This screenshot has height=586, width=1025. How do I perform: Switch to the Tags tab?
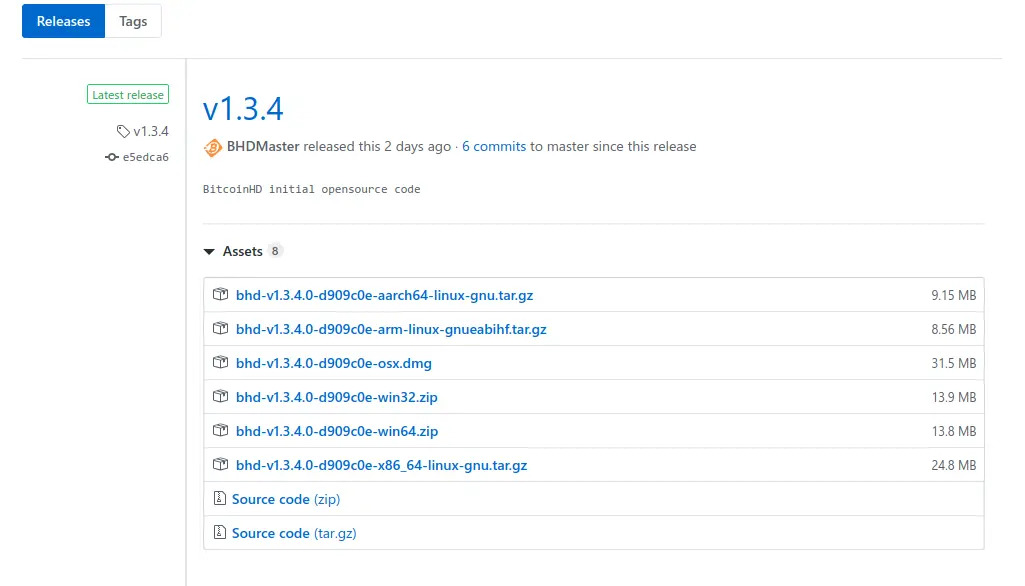pyautogui.click(x=133, y=21)
